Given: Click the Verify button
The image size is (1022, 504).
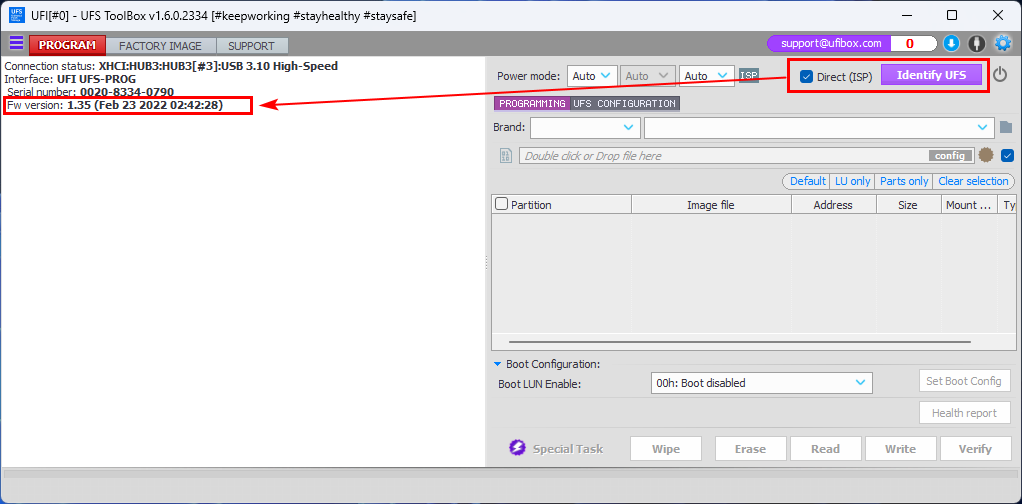Looking at the screenshot, I should (975, 449).
